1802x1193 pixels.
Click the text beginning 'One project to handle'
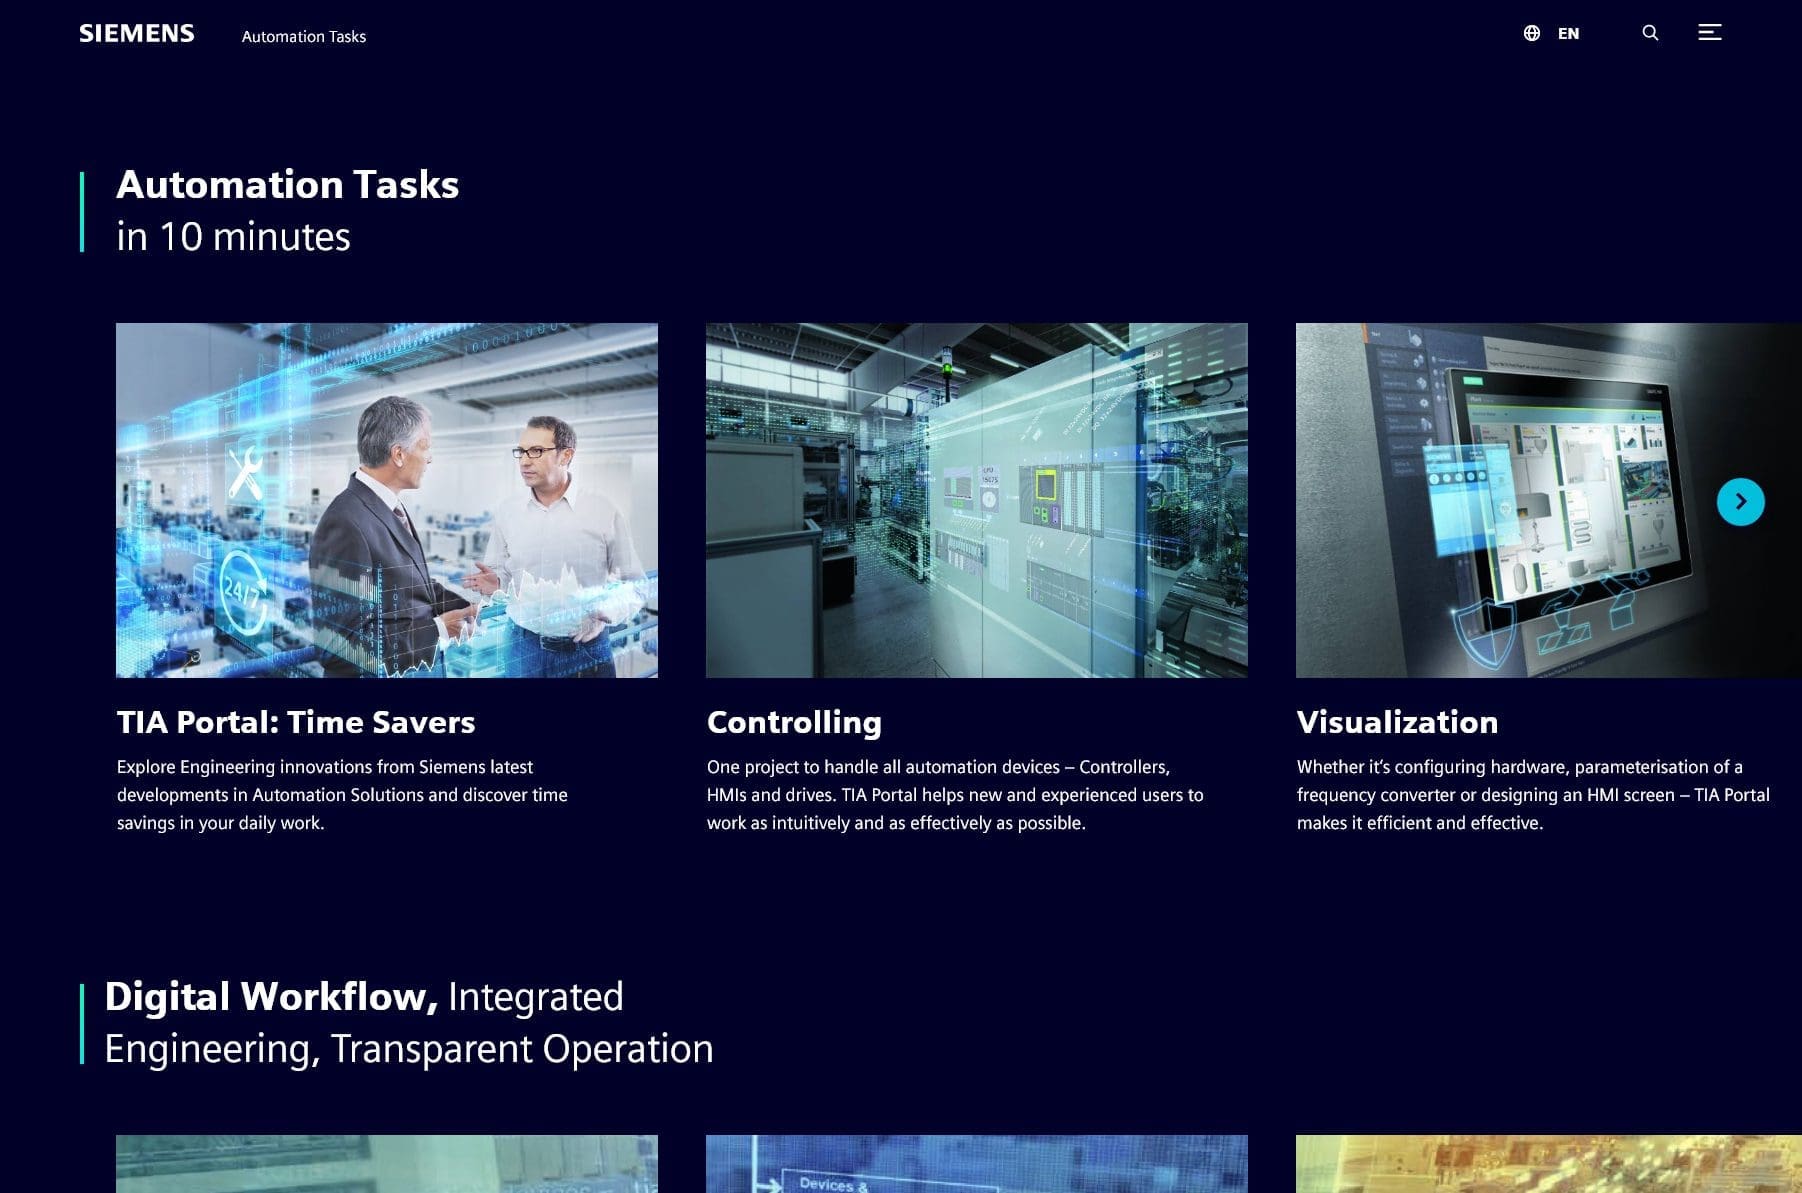tap(955, 795)
